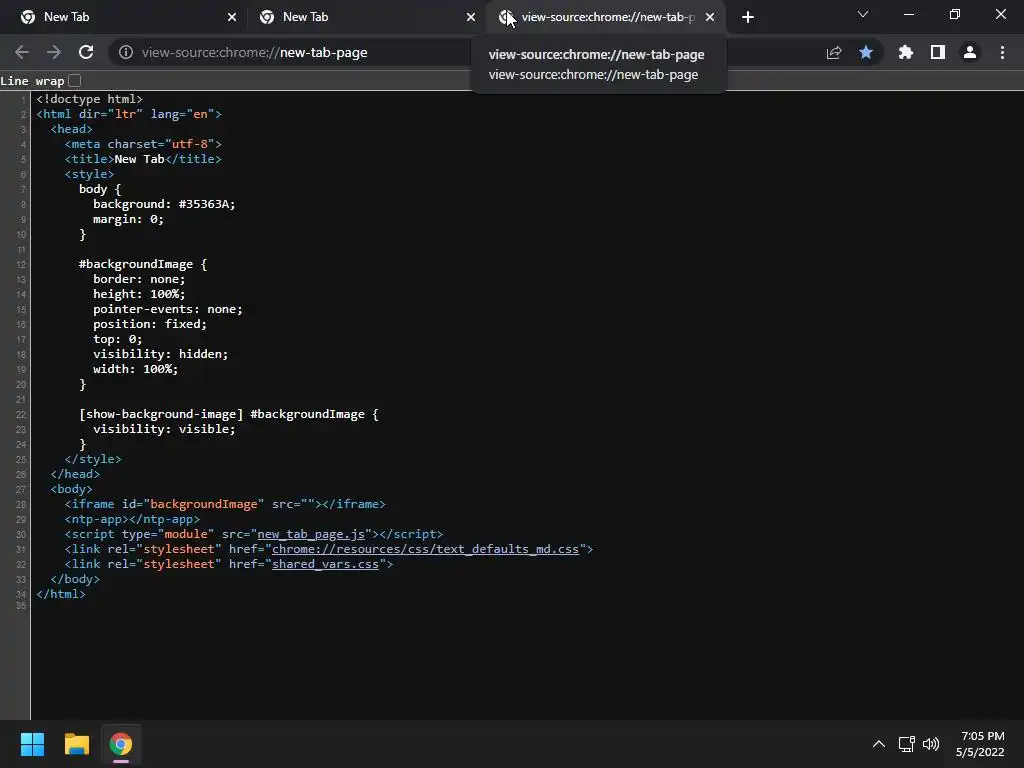Close the view-source tab
The height and width of the screenshot is (768, 1024).
[710, 17]
